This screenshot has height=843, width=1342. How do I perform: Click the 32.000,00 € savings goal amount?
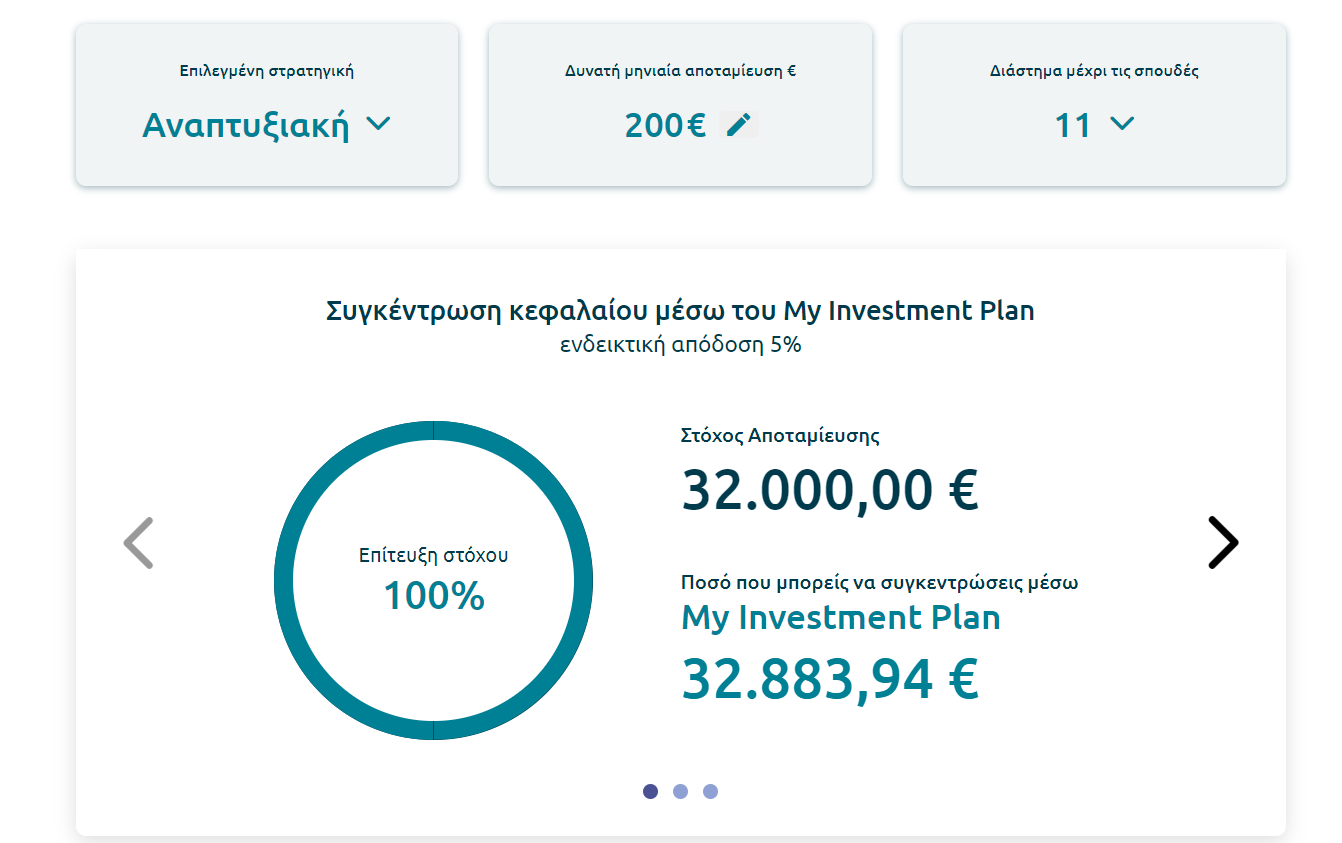829,490
